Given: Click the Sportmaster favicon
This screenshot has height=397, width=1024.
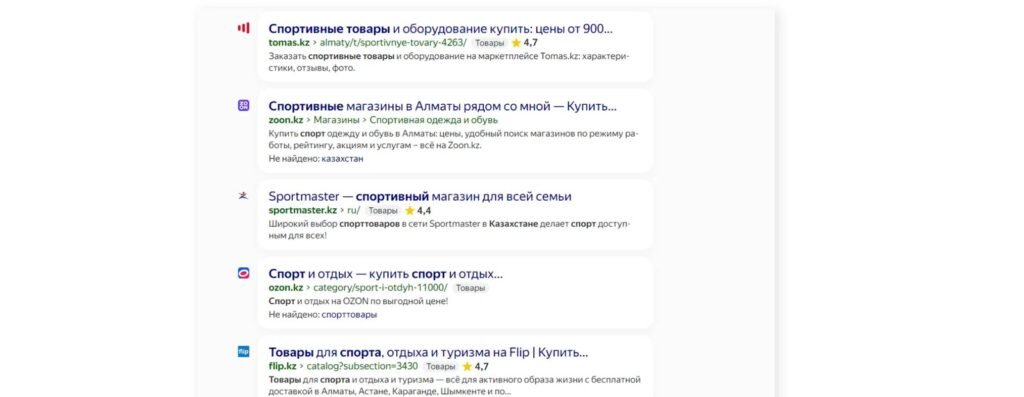Looking at the screenshot, I should (244, 195).
